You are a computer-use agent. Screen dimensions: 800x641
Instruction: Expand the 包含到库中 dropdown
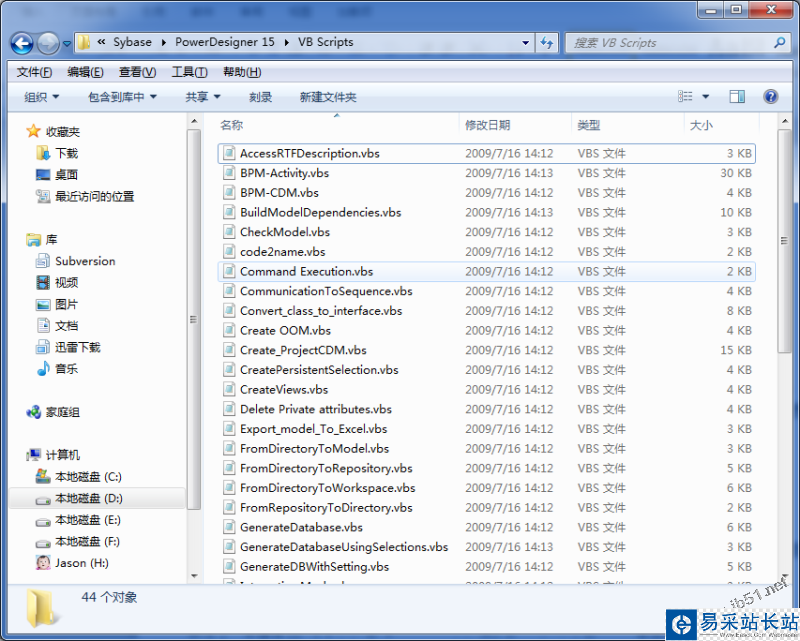[x=122, y=97]
